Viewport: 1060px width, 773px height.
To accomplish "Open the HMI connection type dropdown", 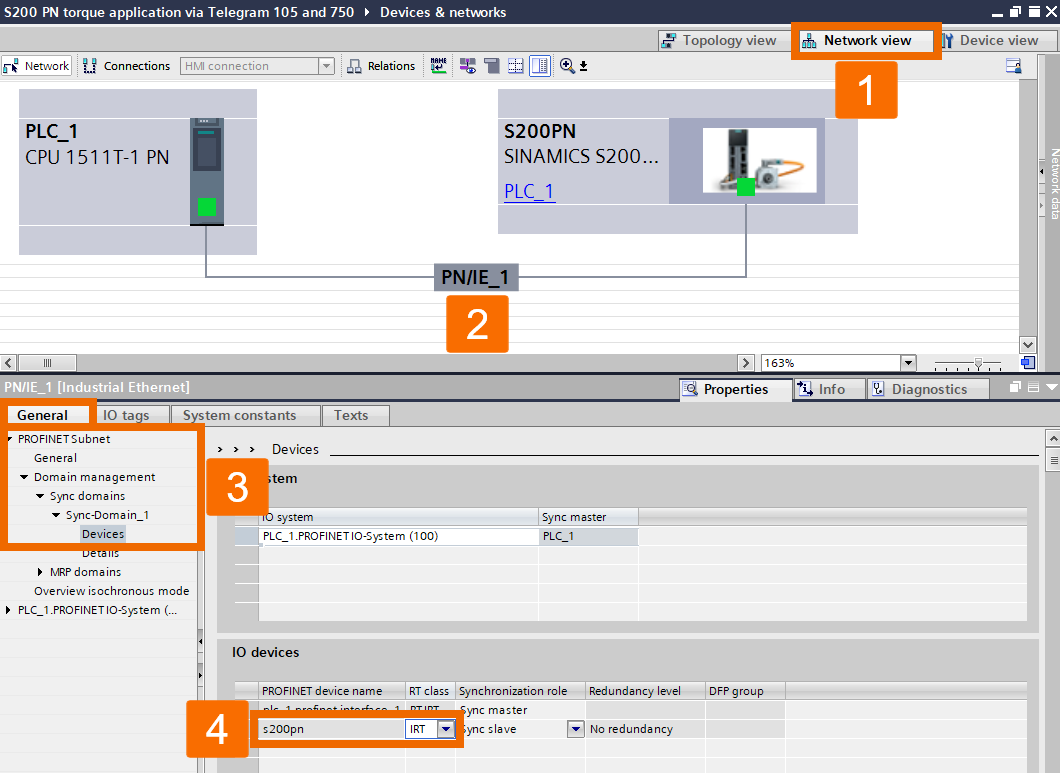I will (327, 66).
